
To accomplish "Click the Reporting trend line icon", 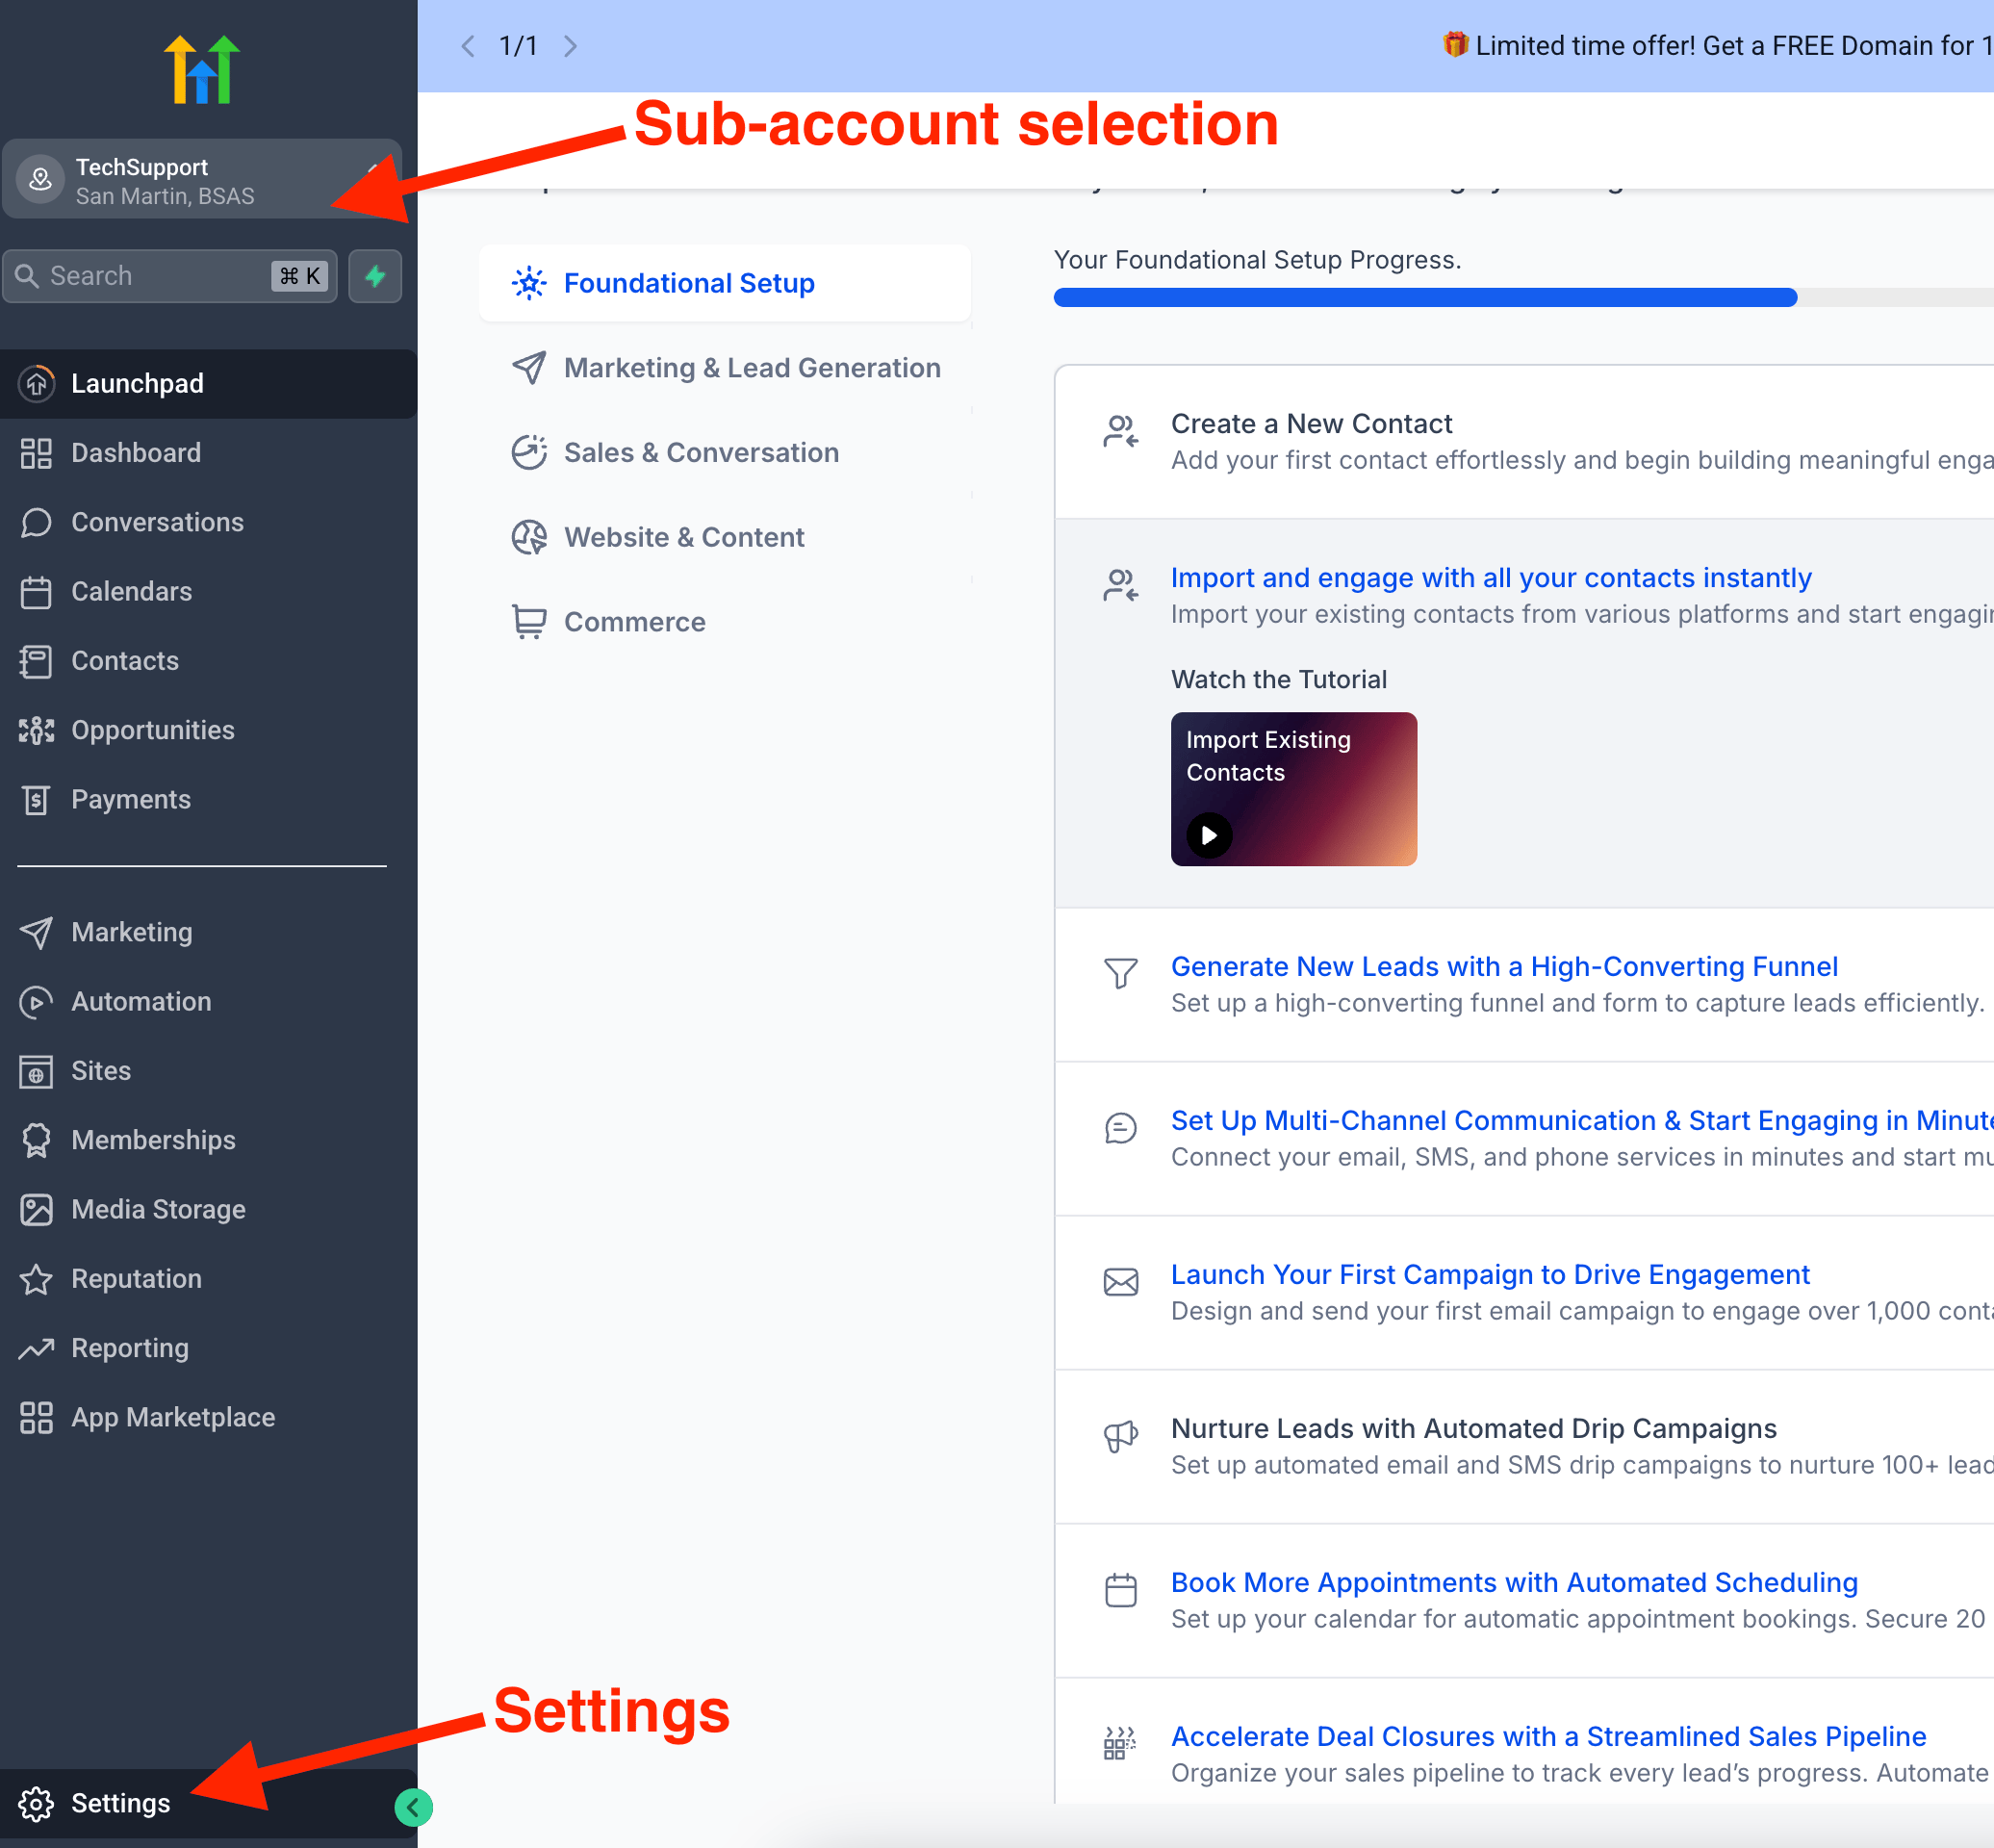I will [x=36, y=1349].
